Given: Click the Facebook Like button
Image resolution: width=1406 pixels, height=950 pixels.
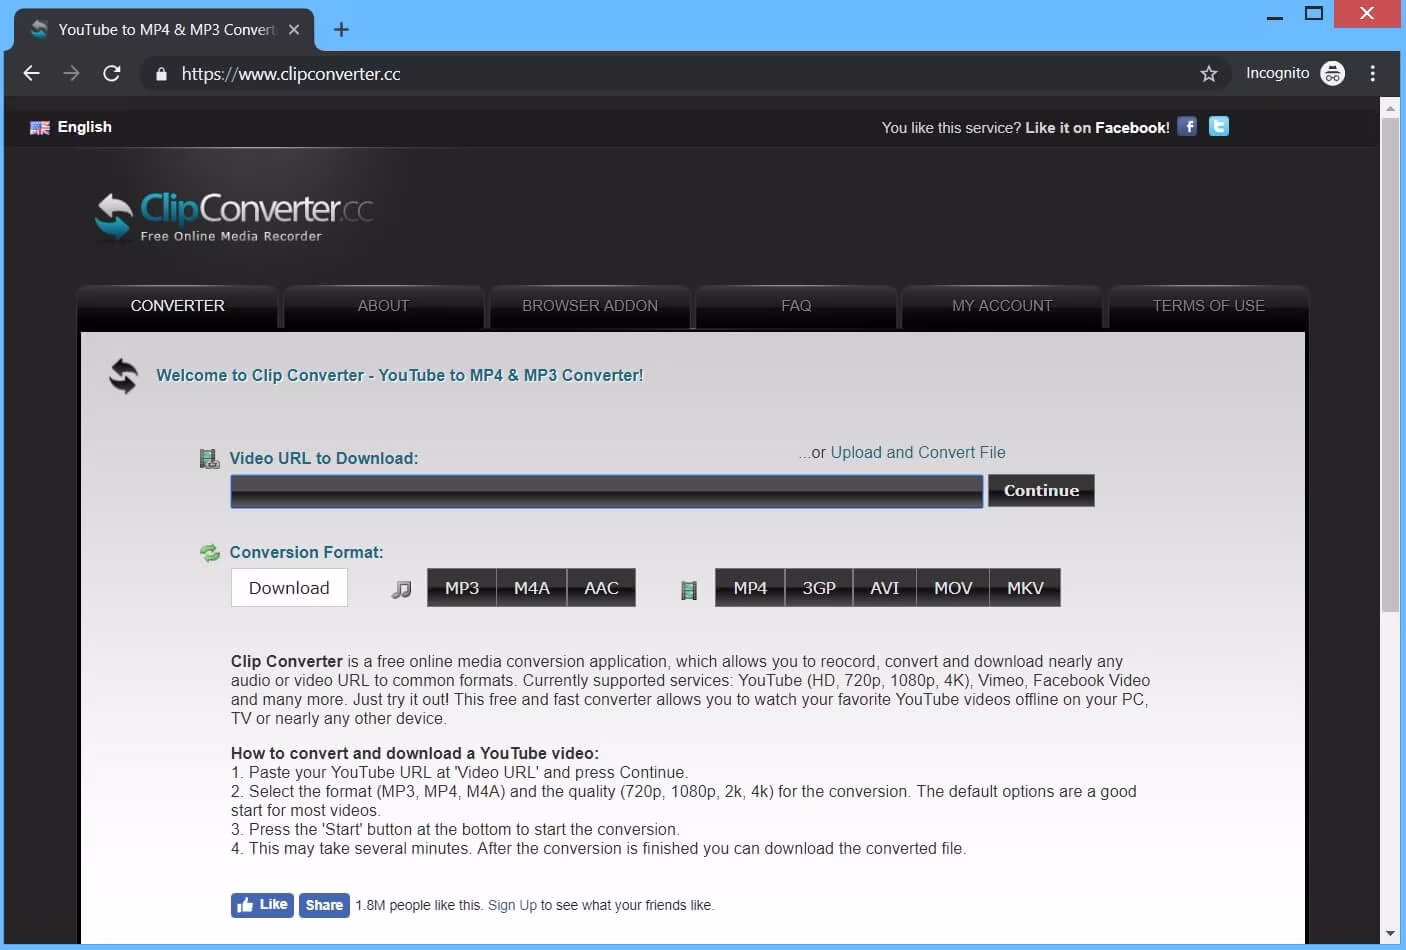Looking at the screenshot, I should click(262, 905).
